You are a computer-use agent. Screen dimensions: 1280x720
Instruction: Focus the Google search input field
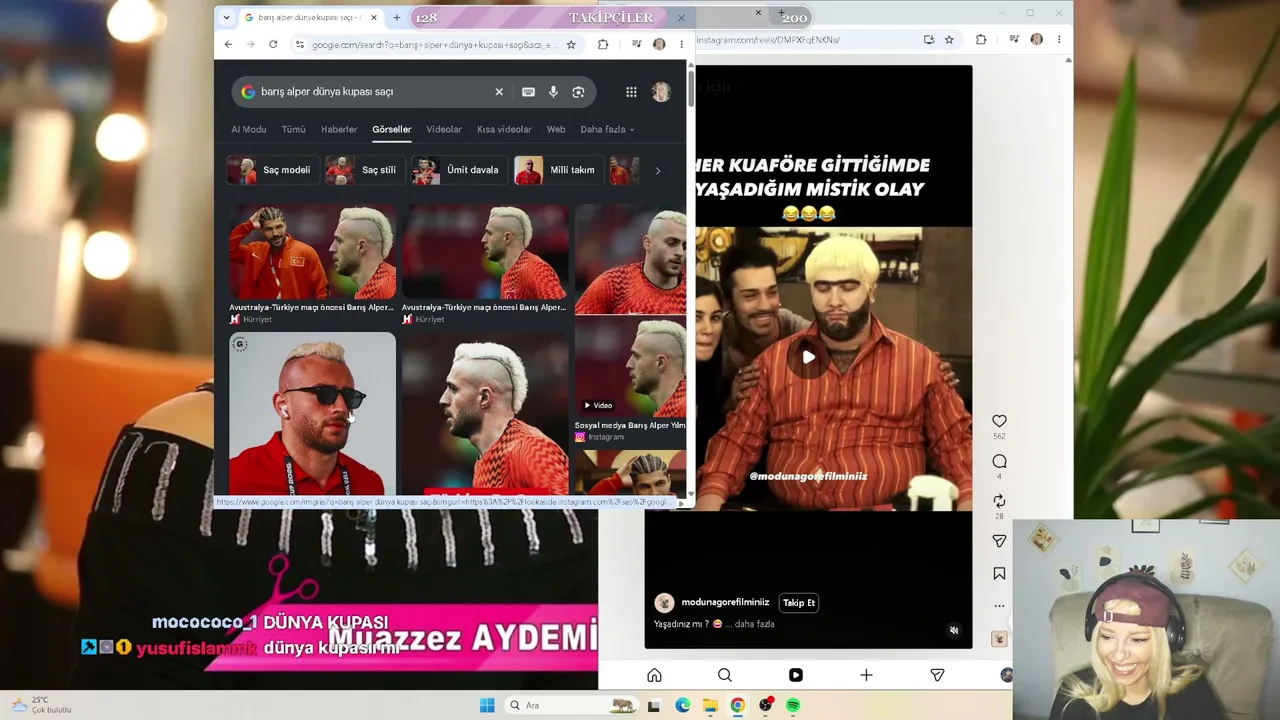coord(374,92)
